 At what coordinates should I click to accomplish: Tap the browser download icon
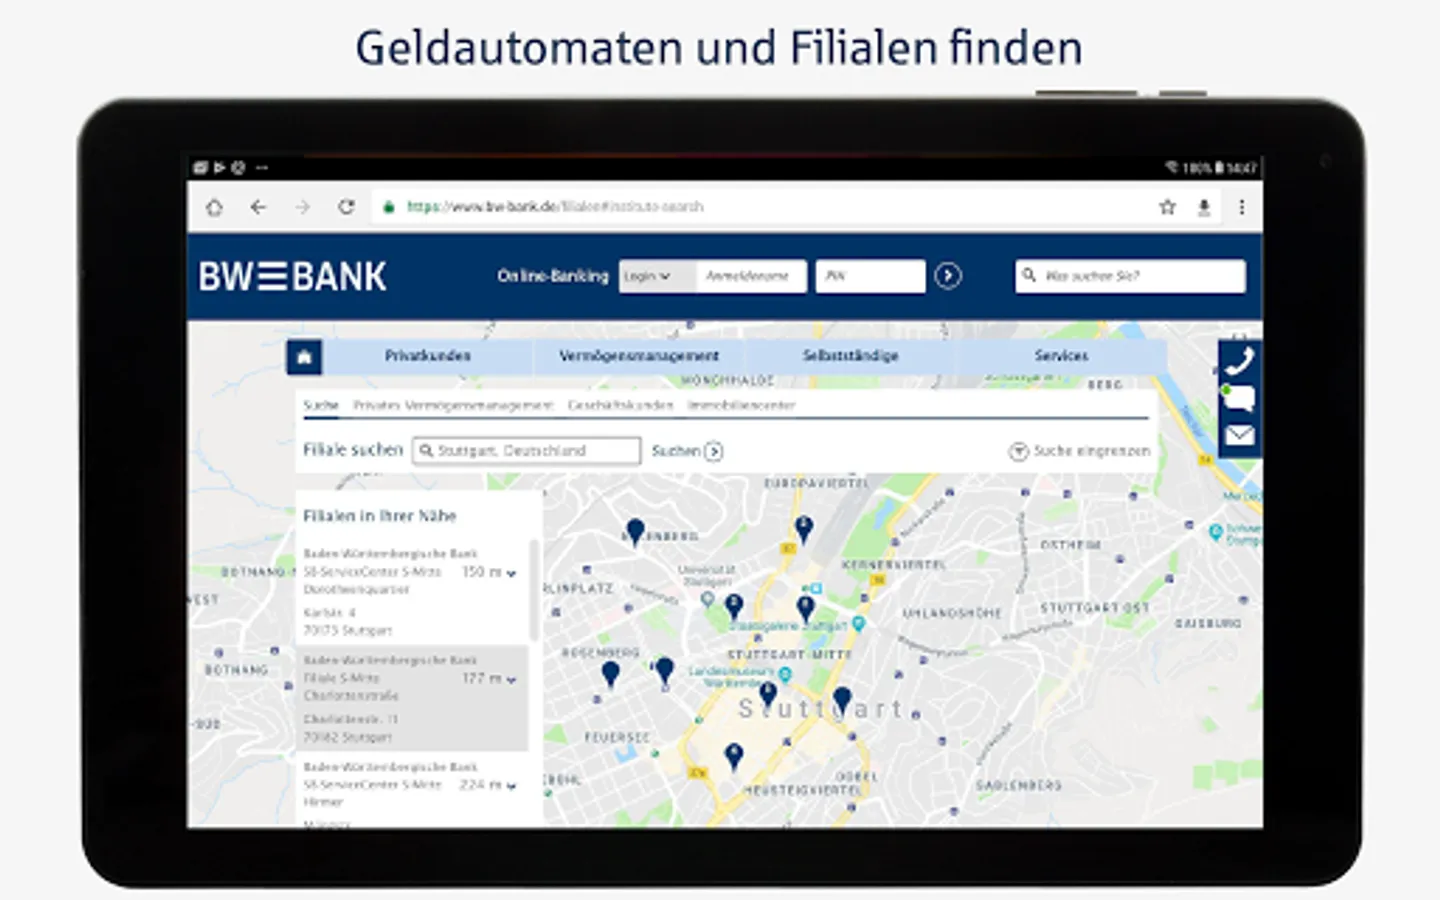(1204, 207)
